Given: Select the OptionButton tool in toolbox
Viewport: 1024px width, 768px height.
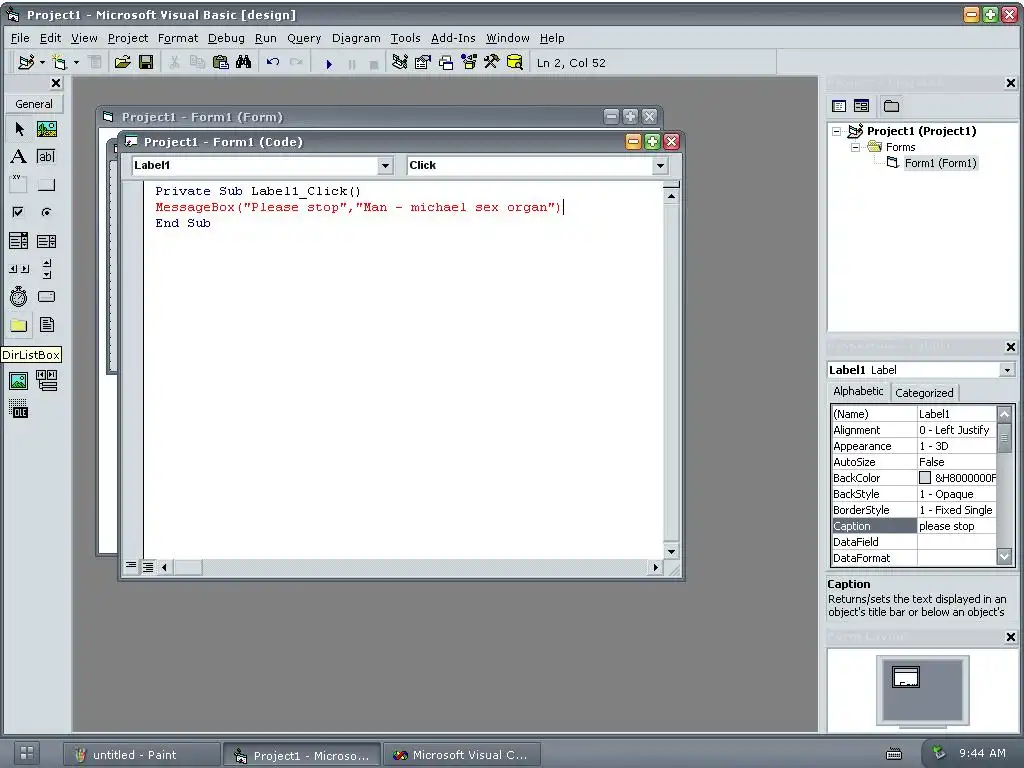Looking at the screenshot, I should coord(46,212).
